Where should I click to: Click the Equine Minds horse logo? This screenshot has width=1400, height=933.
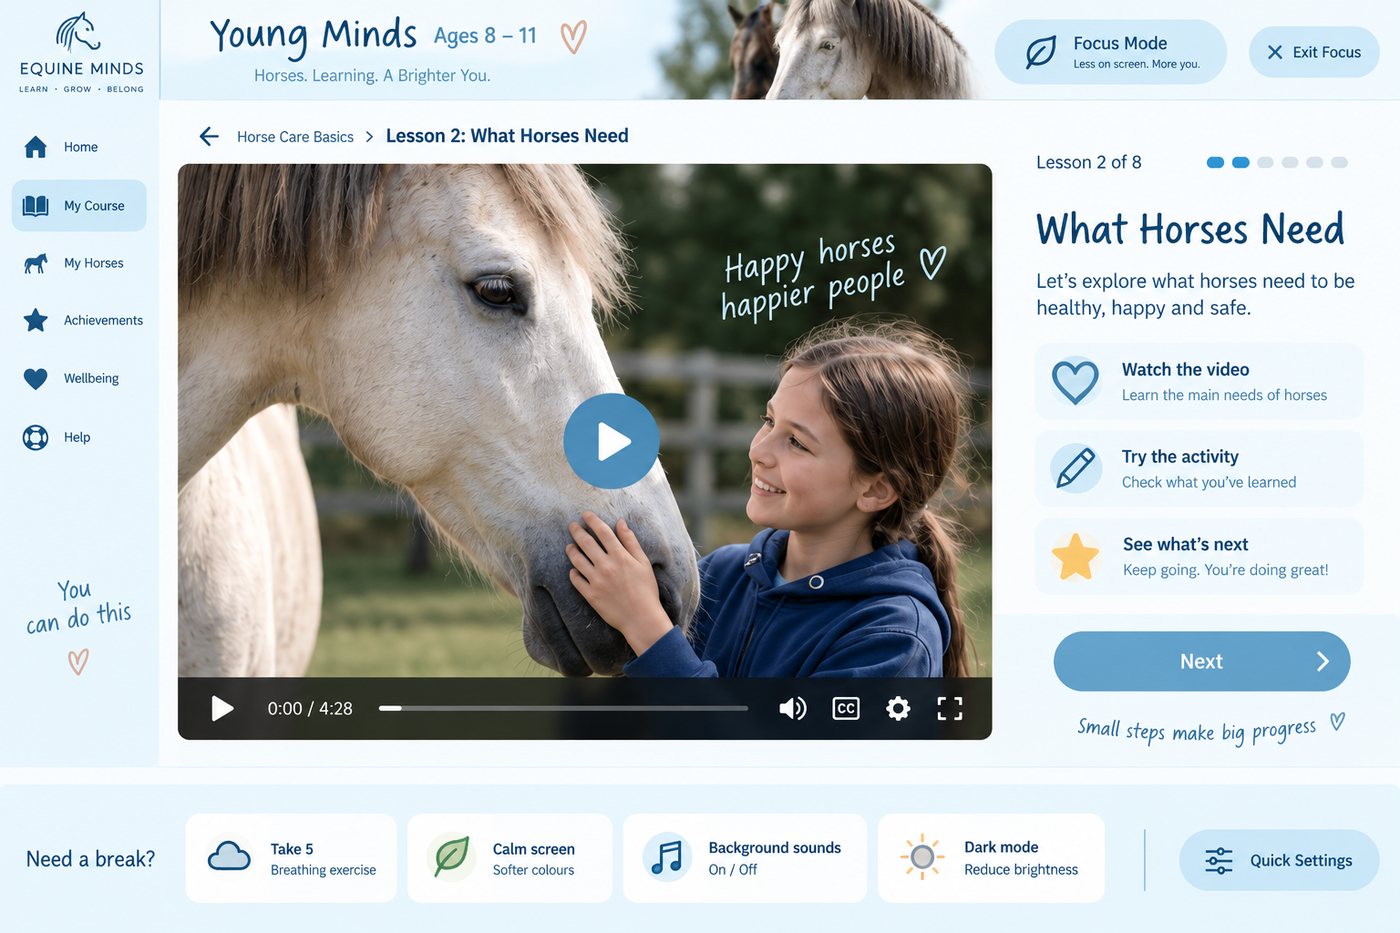click(79, 32)
